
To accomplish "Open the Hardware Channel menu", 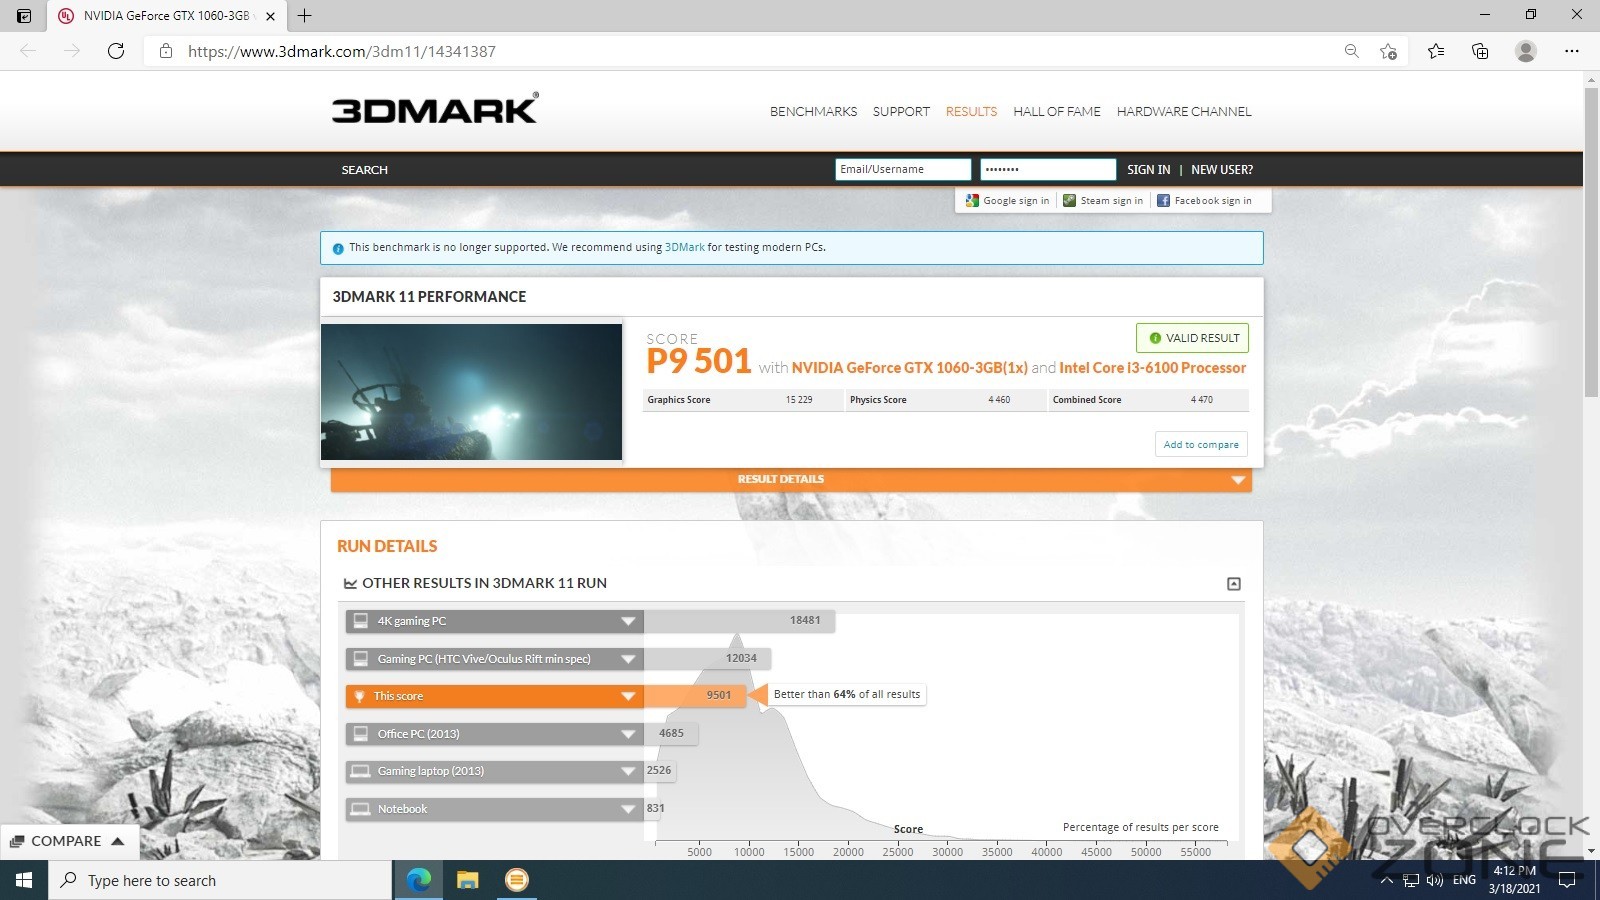I will pos(1184,112).
